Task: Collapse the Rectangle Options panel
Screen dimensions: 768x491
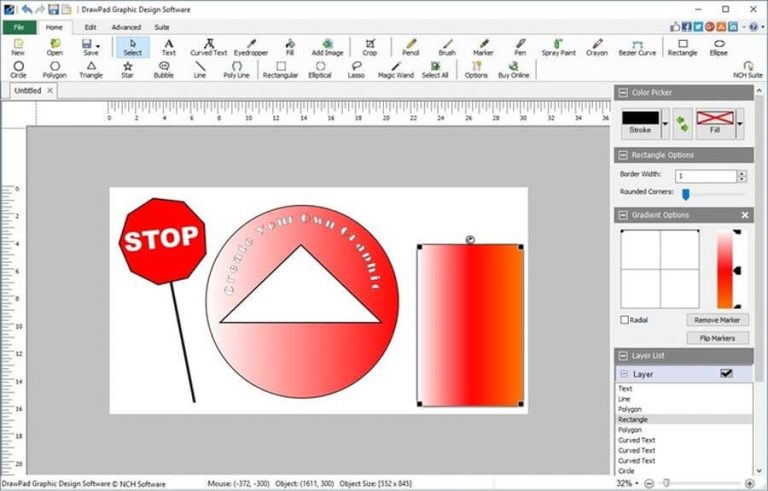Action: point(623,155)
